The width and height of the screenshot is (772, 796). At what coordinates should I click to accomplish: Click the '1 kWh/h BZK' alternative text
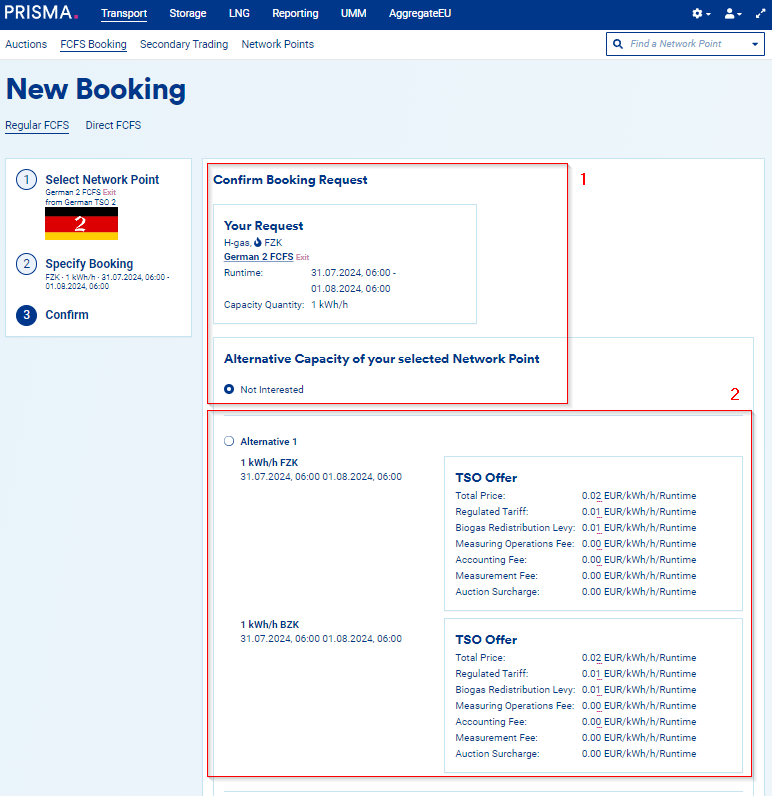tap(270, 624)
